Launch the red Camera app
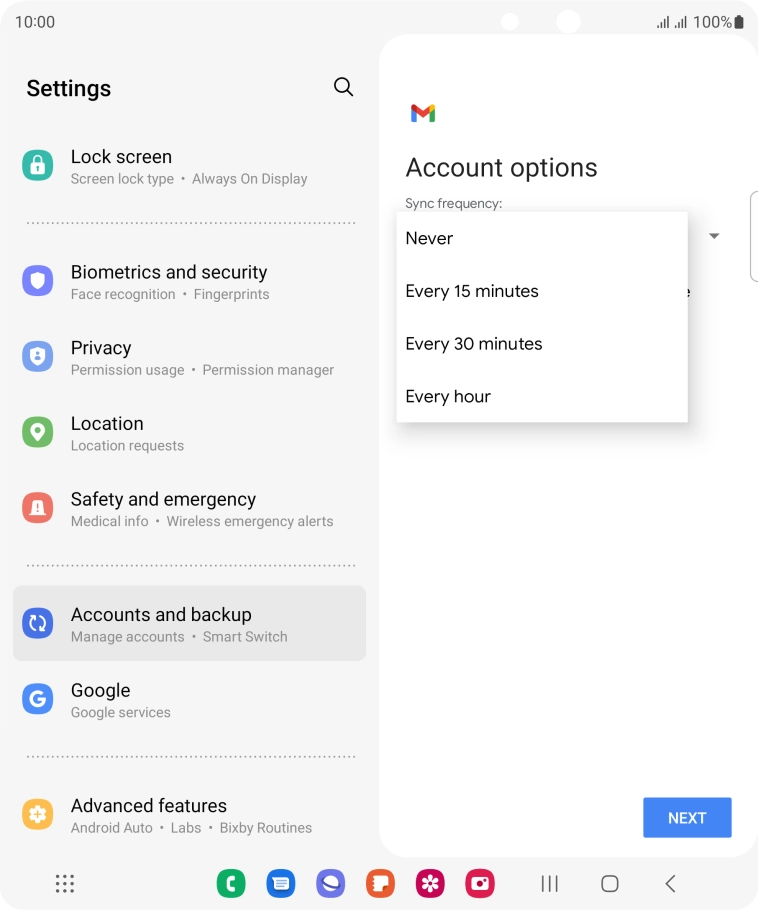758x910 pixels. pos(480,883)
